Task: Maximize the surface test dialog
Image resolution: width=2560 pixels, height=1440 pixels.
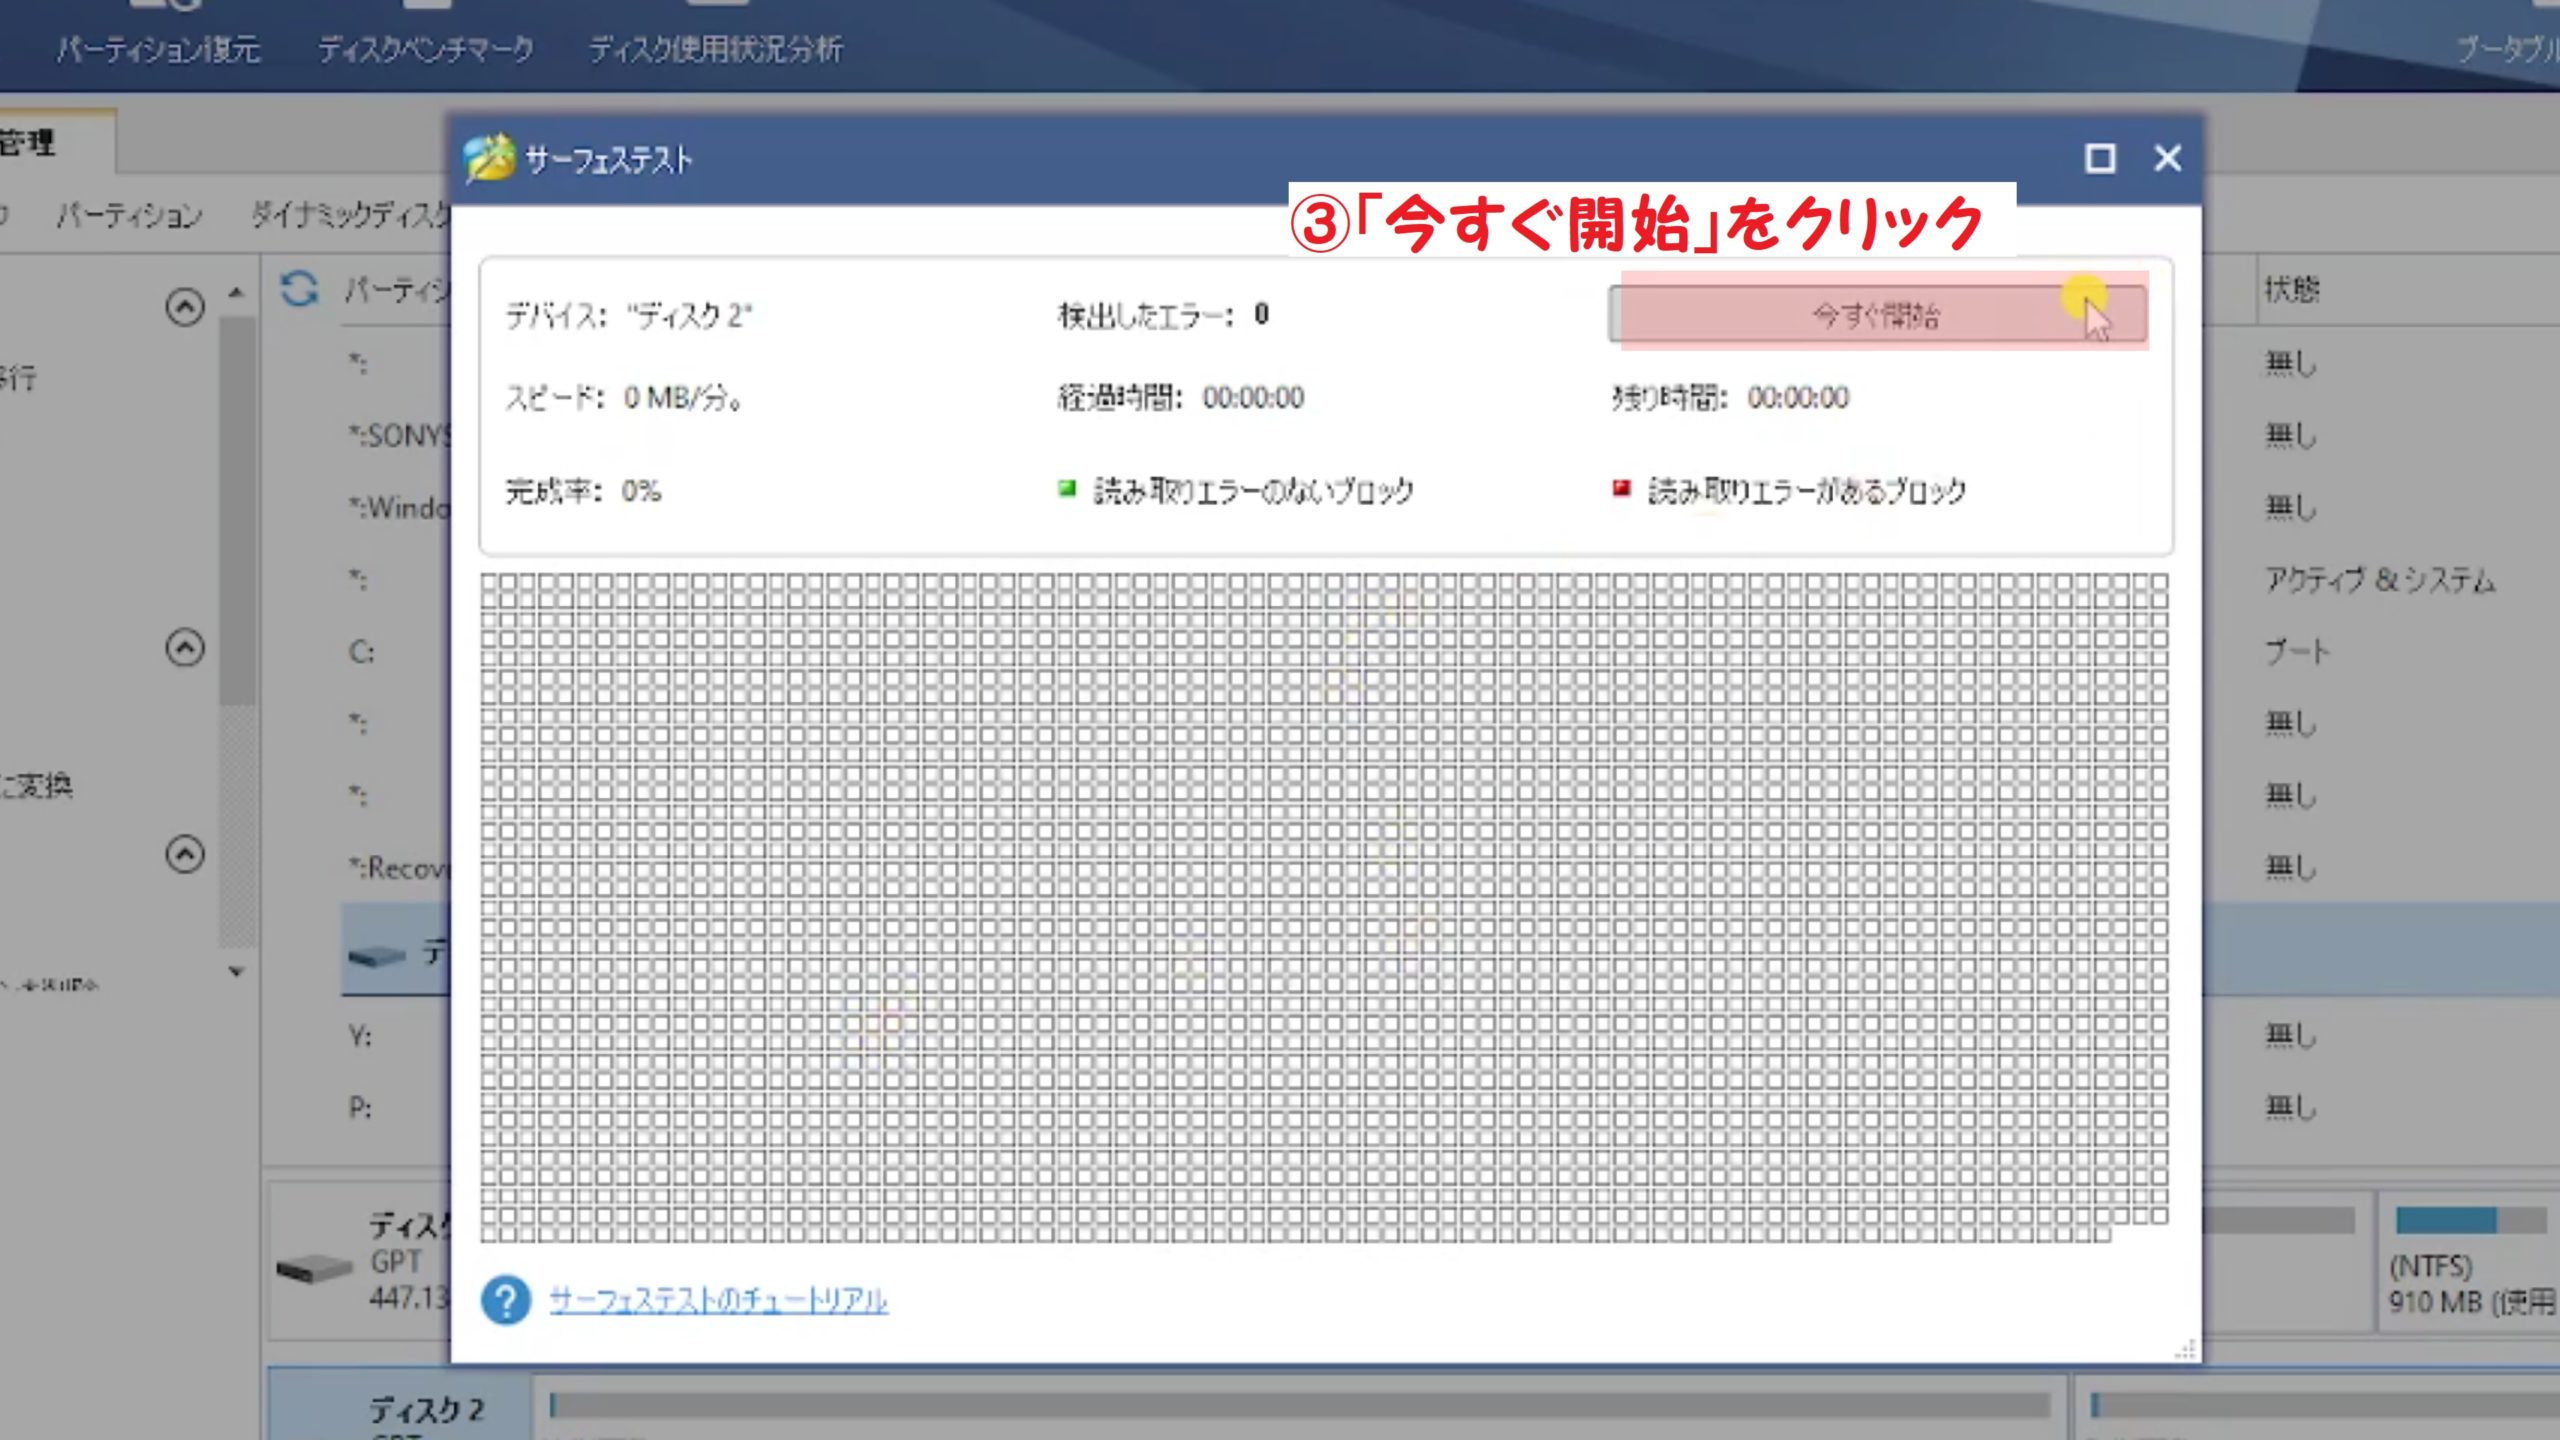Action: point(2099,159)
